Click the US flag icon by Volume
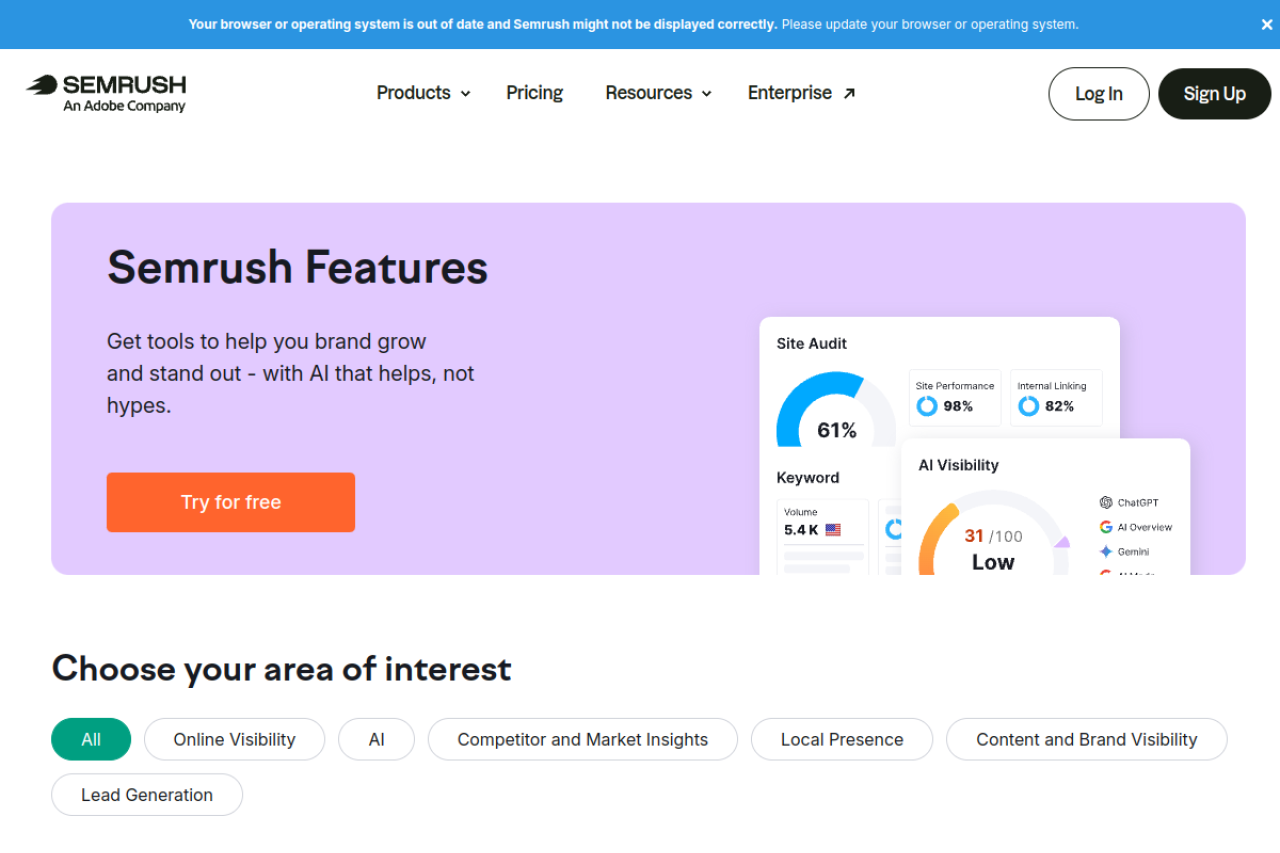This screenshot has width=1280, height=853. (x=833, y=530)
